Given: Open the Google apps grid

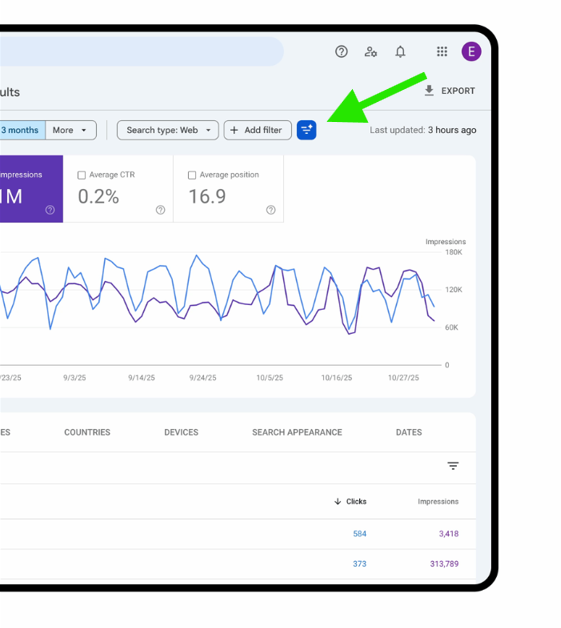Looking at the screenshot, I should point(442,52).
